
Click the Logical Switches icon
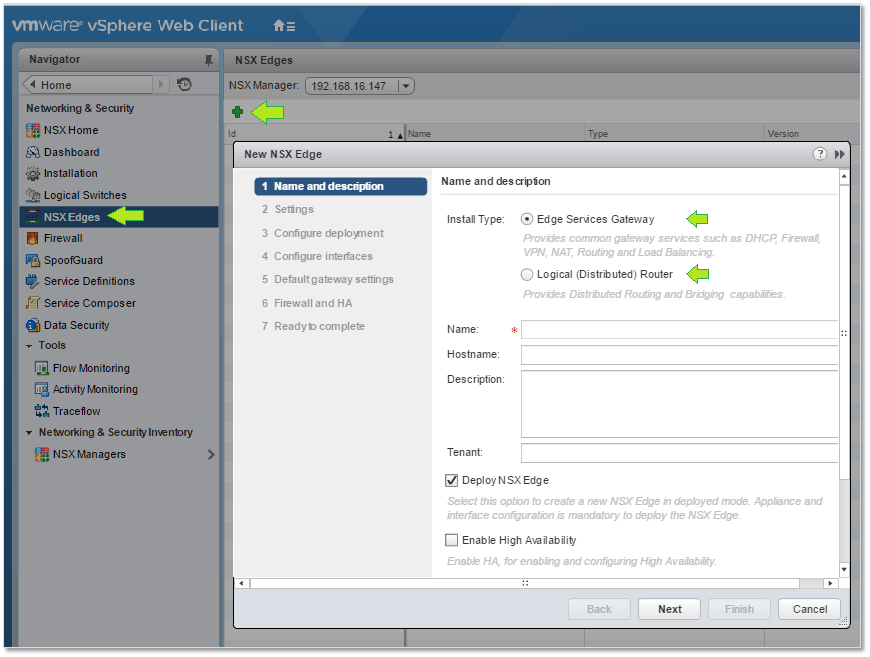click(33, 195)
